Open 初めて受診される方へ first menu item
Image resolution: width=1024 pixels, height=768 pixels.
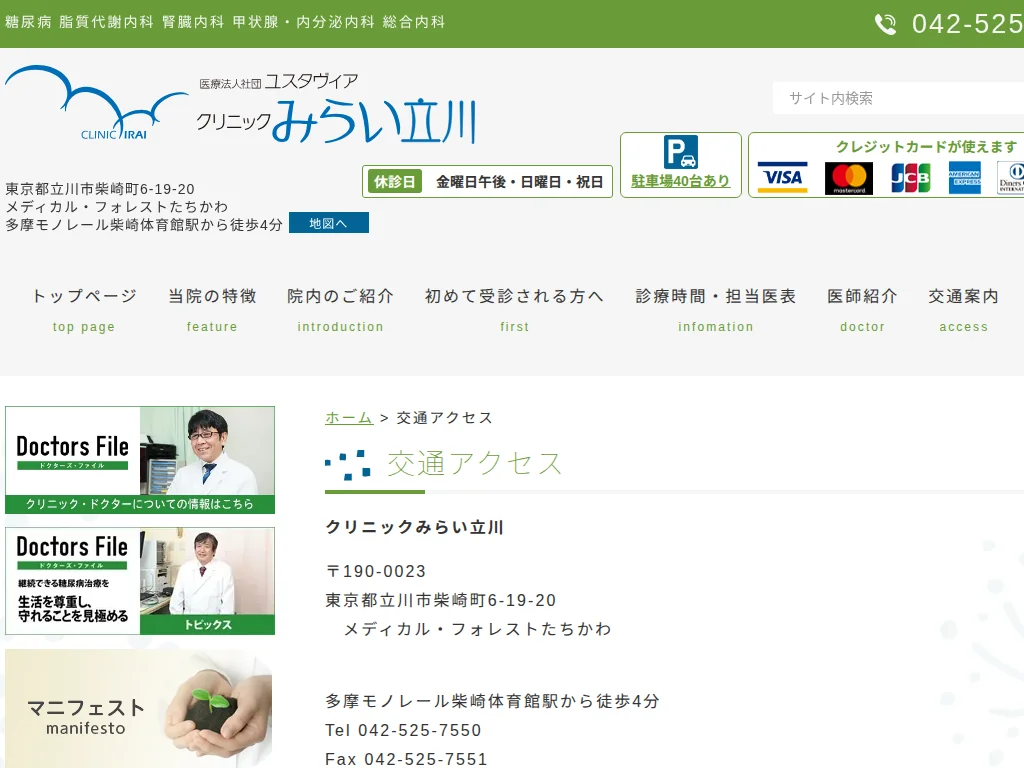[514, 310]
